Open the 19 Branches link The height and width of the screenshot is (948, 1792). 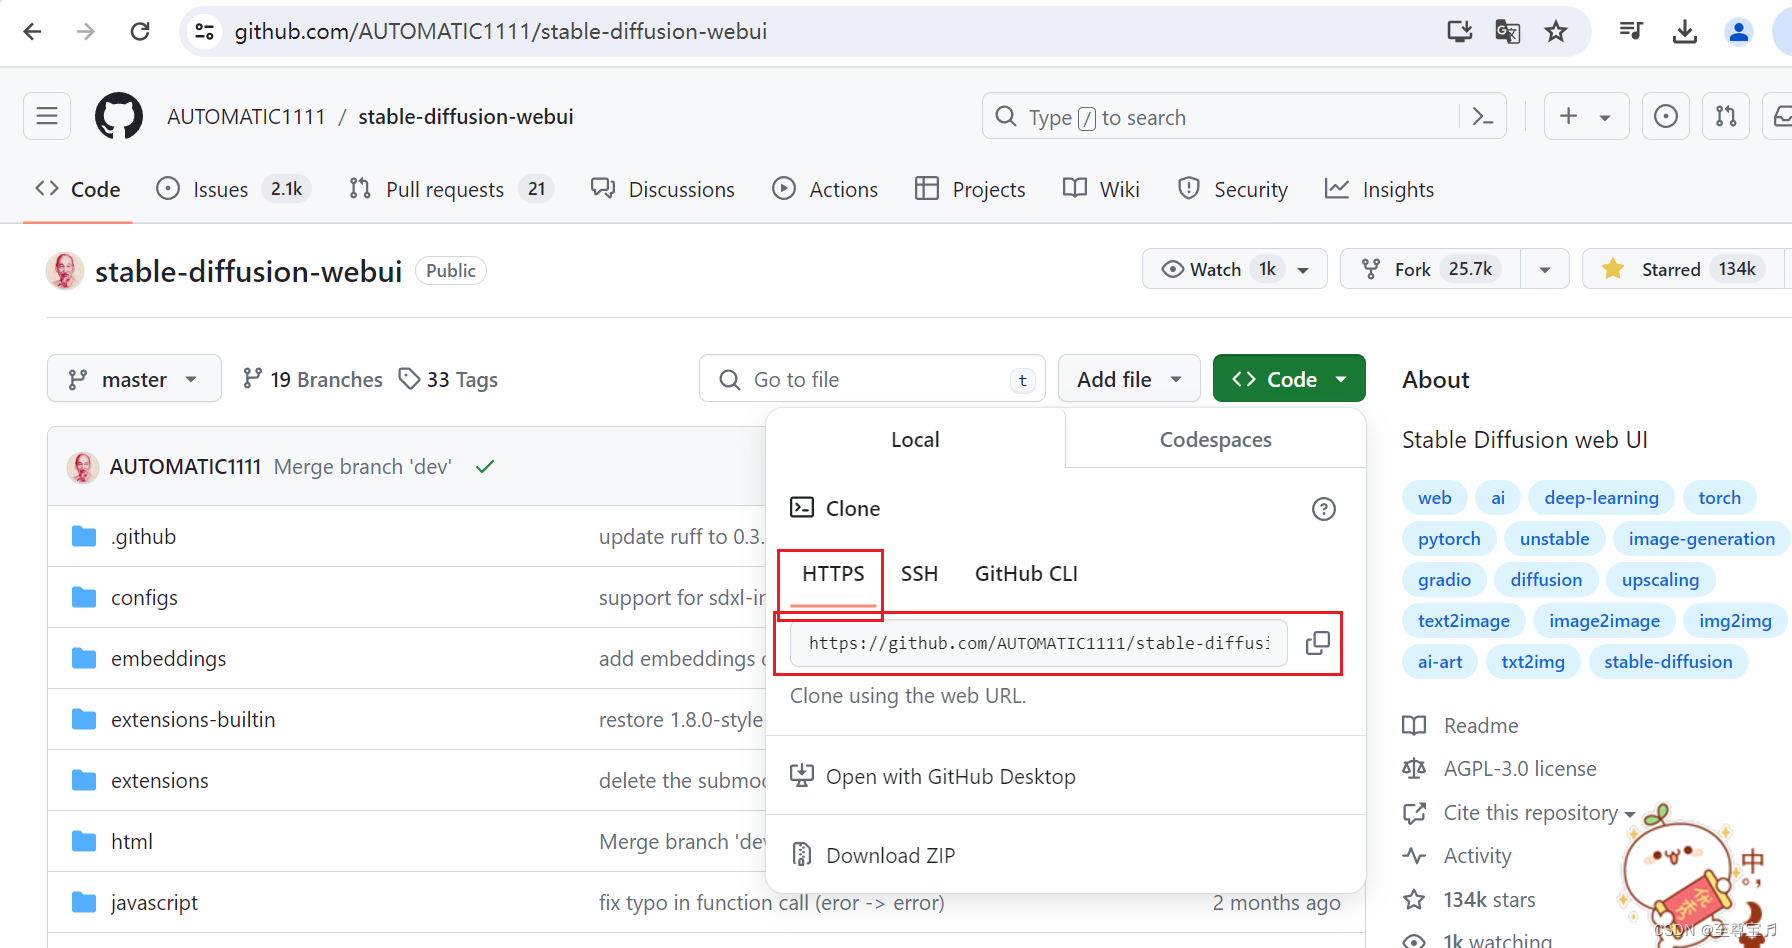tap(313, 380)
